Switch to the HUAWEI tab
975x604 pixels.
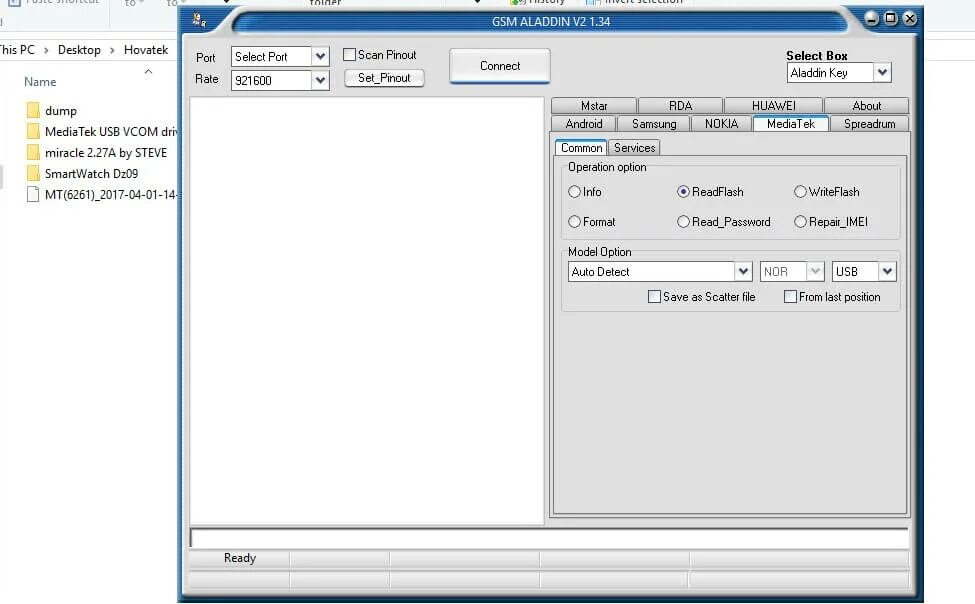pyautogui.click(x=774, y=106)
